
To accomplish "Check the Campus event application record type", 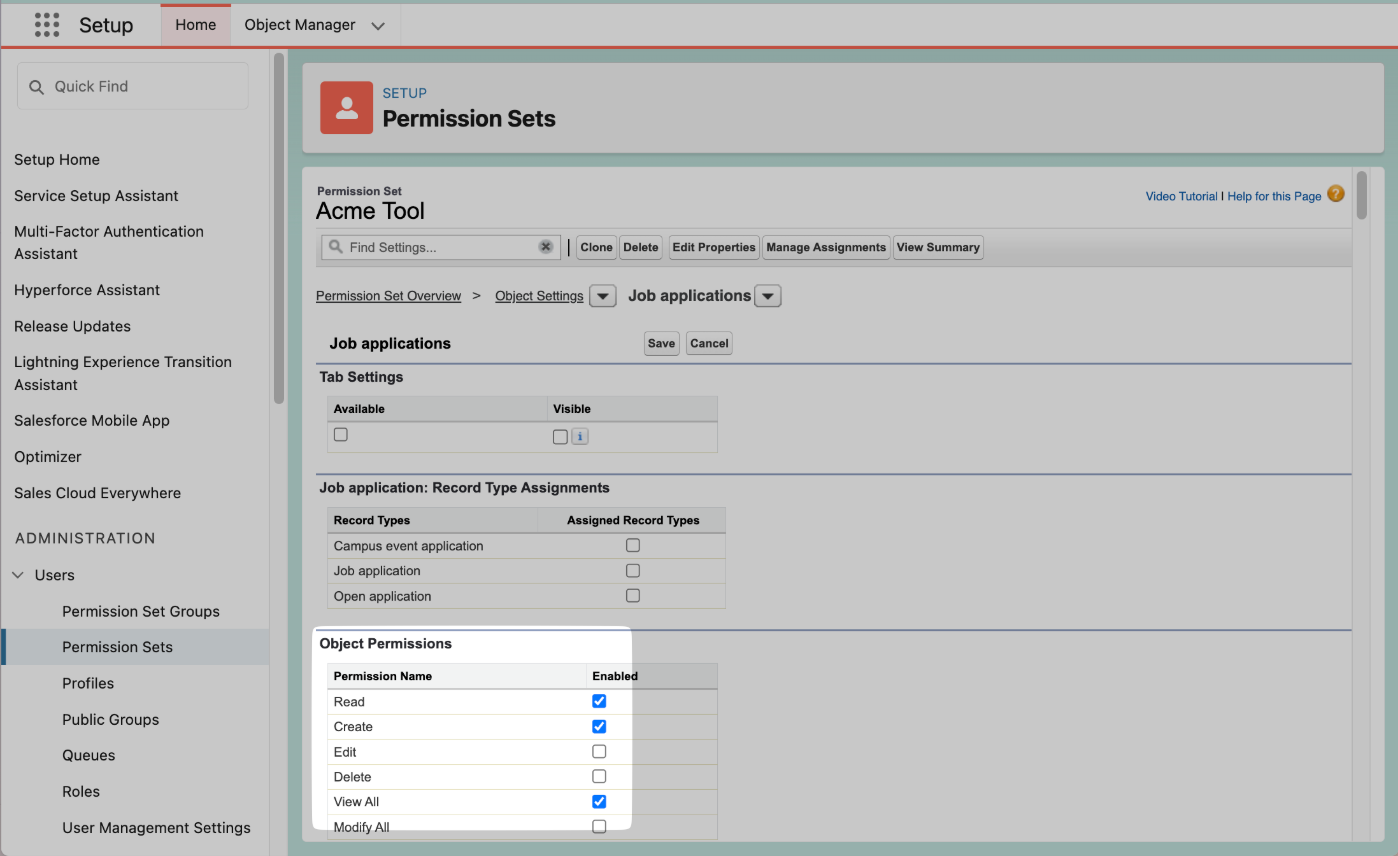I will coord(633,546).
